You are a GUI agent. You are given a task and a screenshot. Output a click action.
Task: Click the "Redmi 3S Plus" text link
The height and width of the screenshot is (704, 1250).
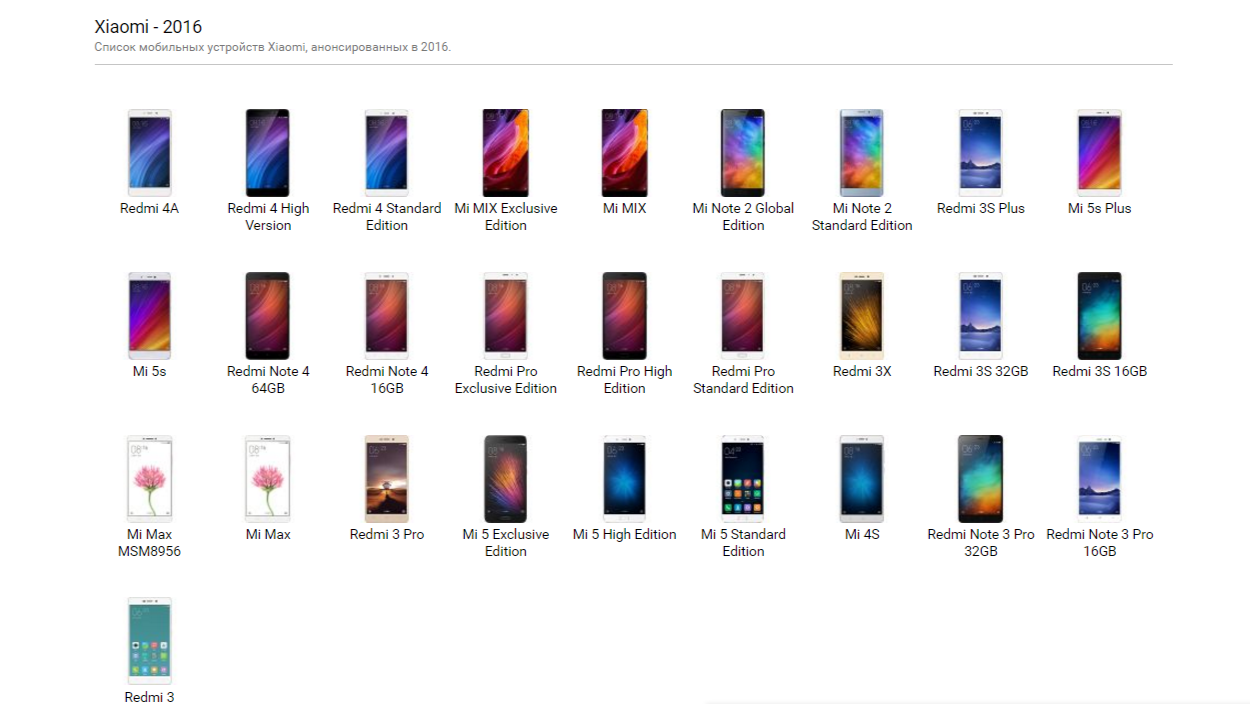[x=981, y=209]
